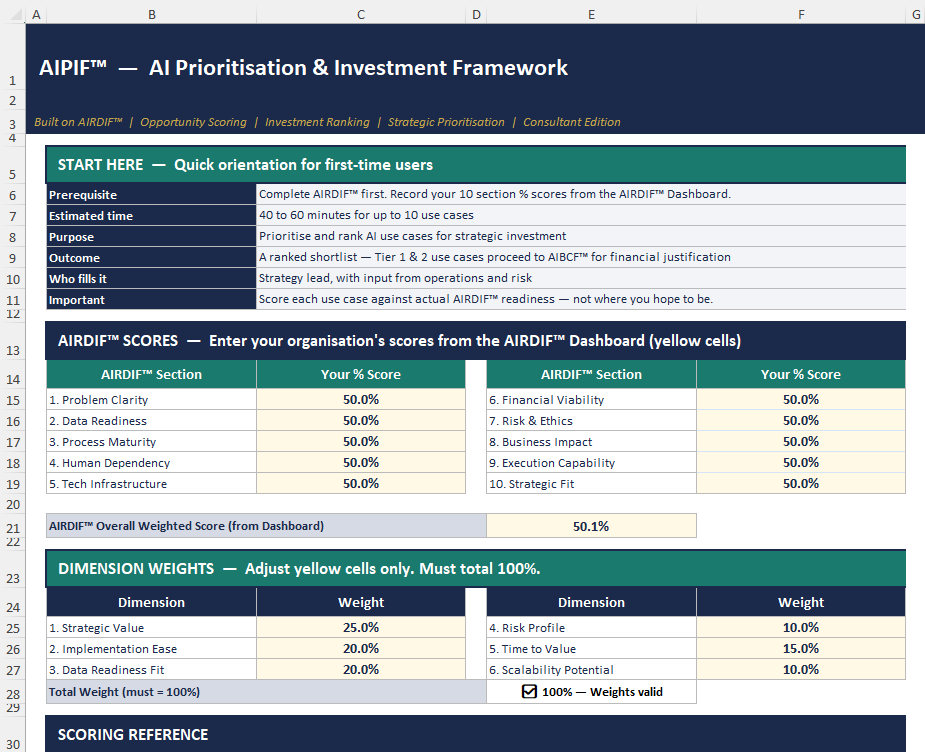Select Strategic Fit score cell
The height and width of the screenshot is (752, 925).
[x=801, y=484]
